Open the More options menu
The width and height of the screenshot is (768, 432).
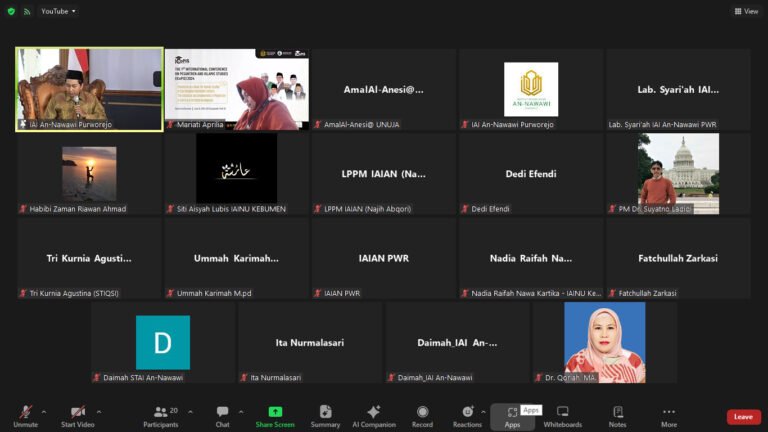[x=669, y=417]
